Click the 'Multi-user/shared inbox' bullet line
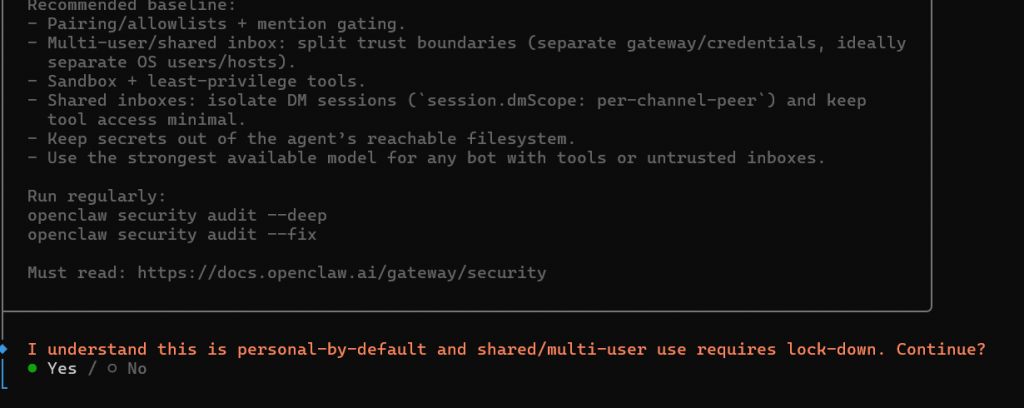 [465, 44]
